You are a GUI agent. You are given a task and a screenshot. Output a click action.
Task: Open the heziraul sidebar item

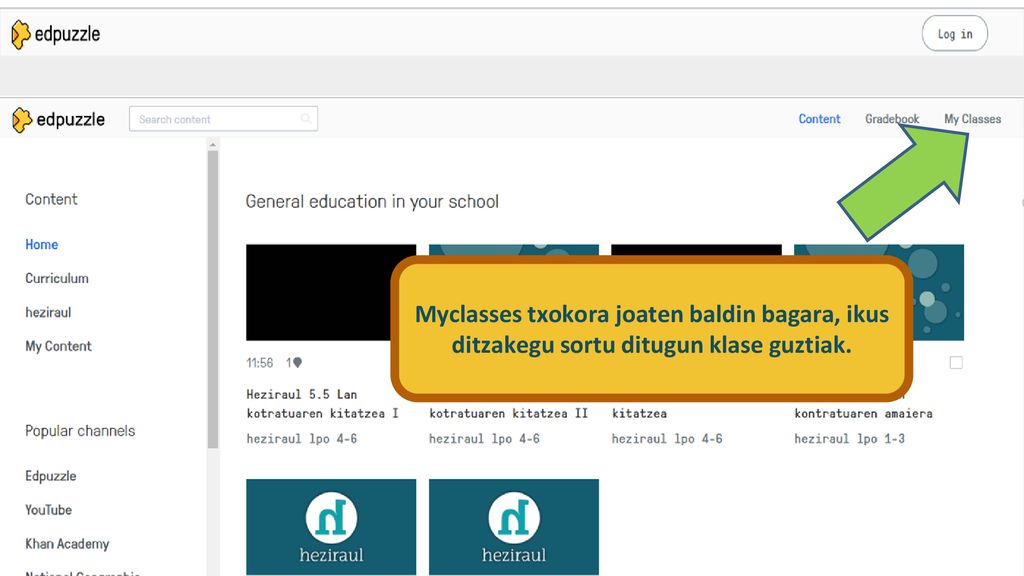coord(48,312)
